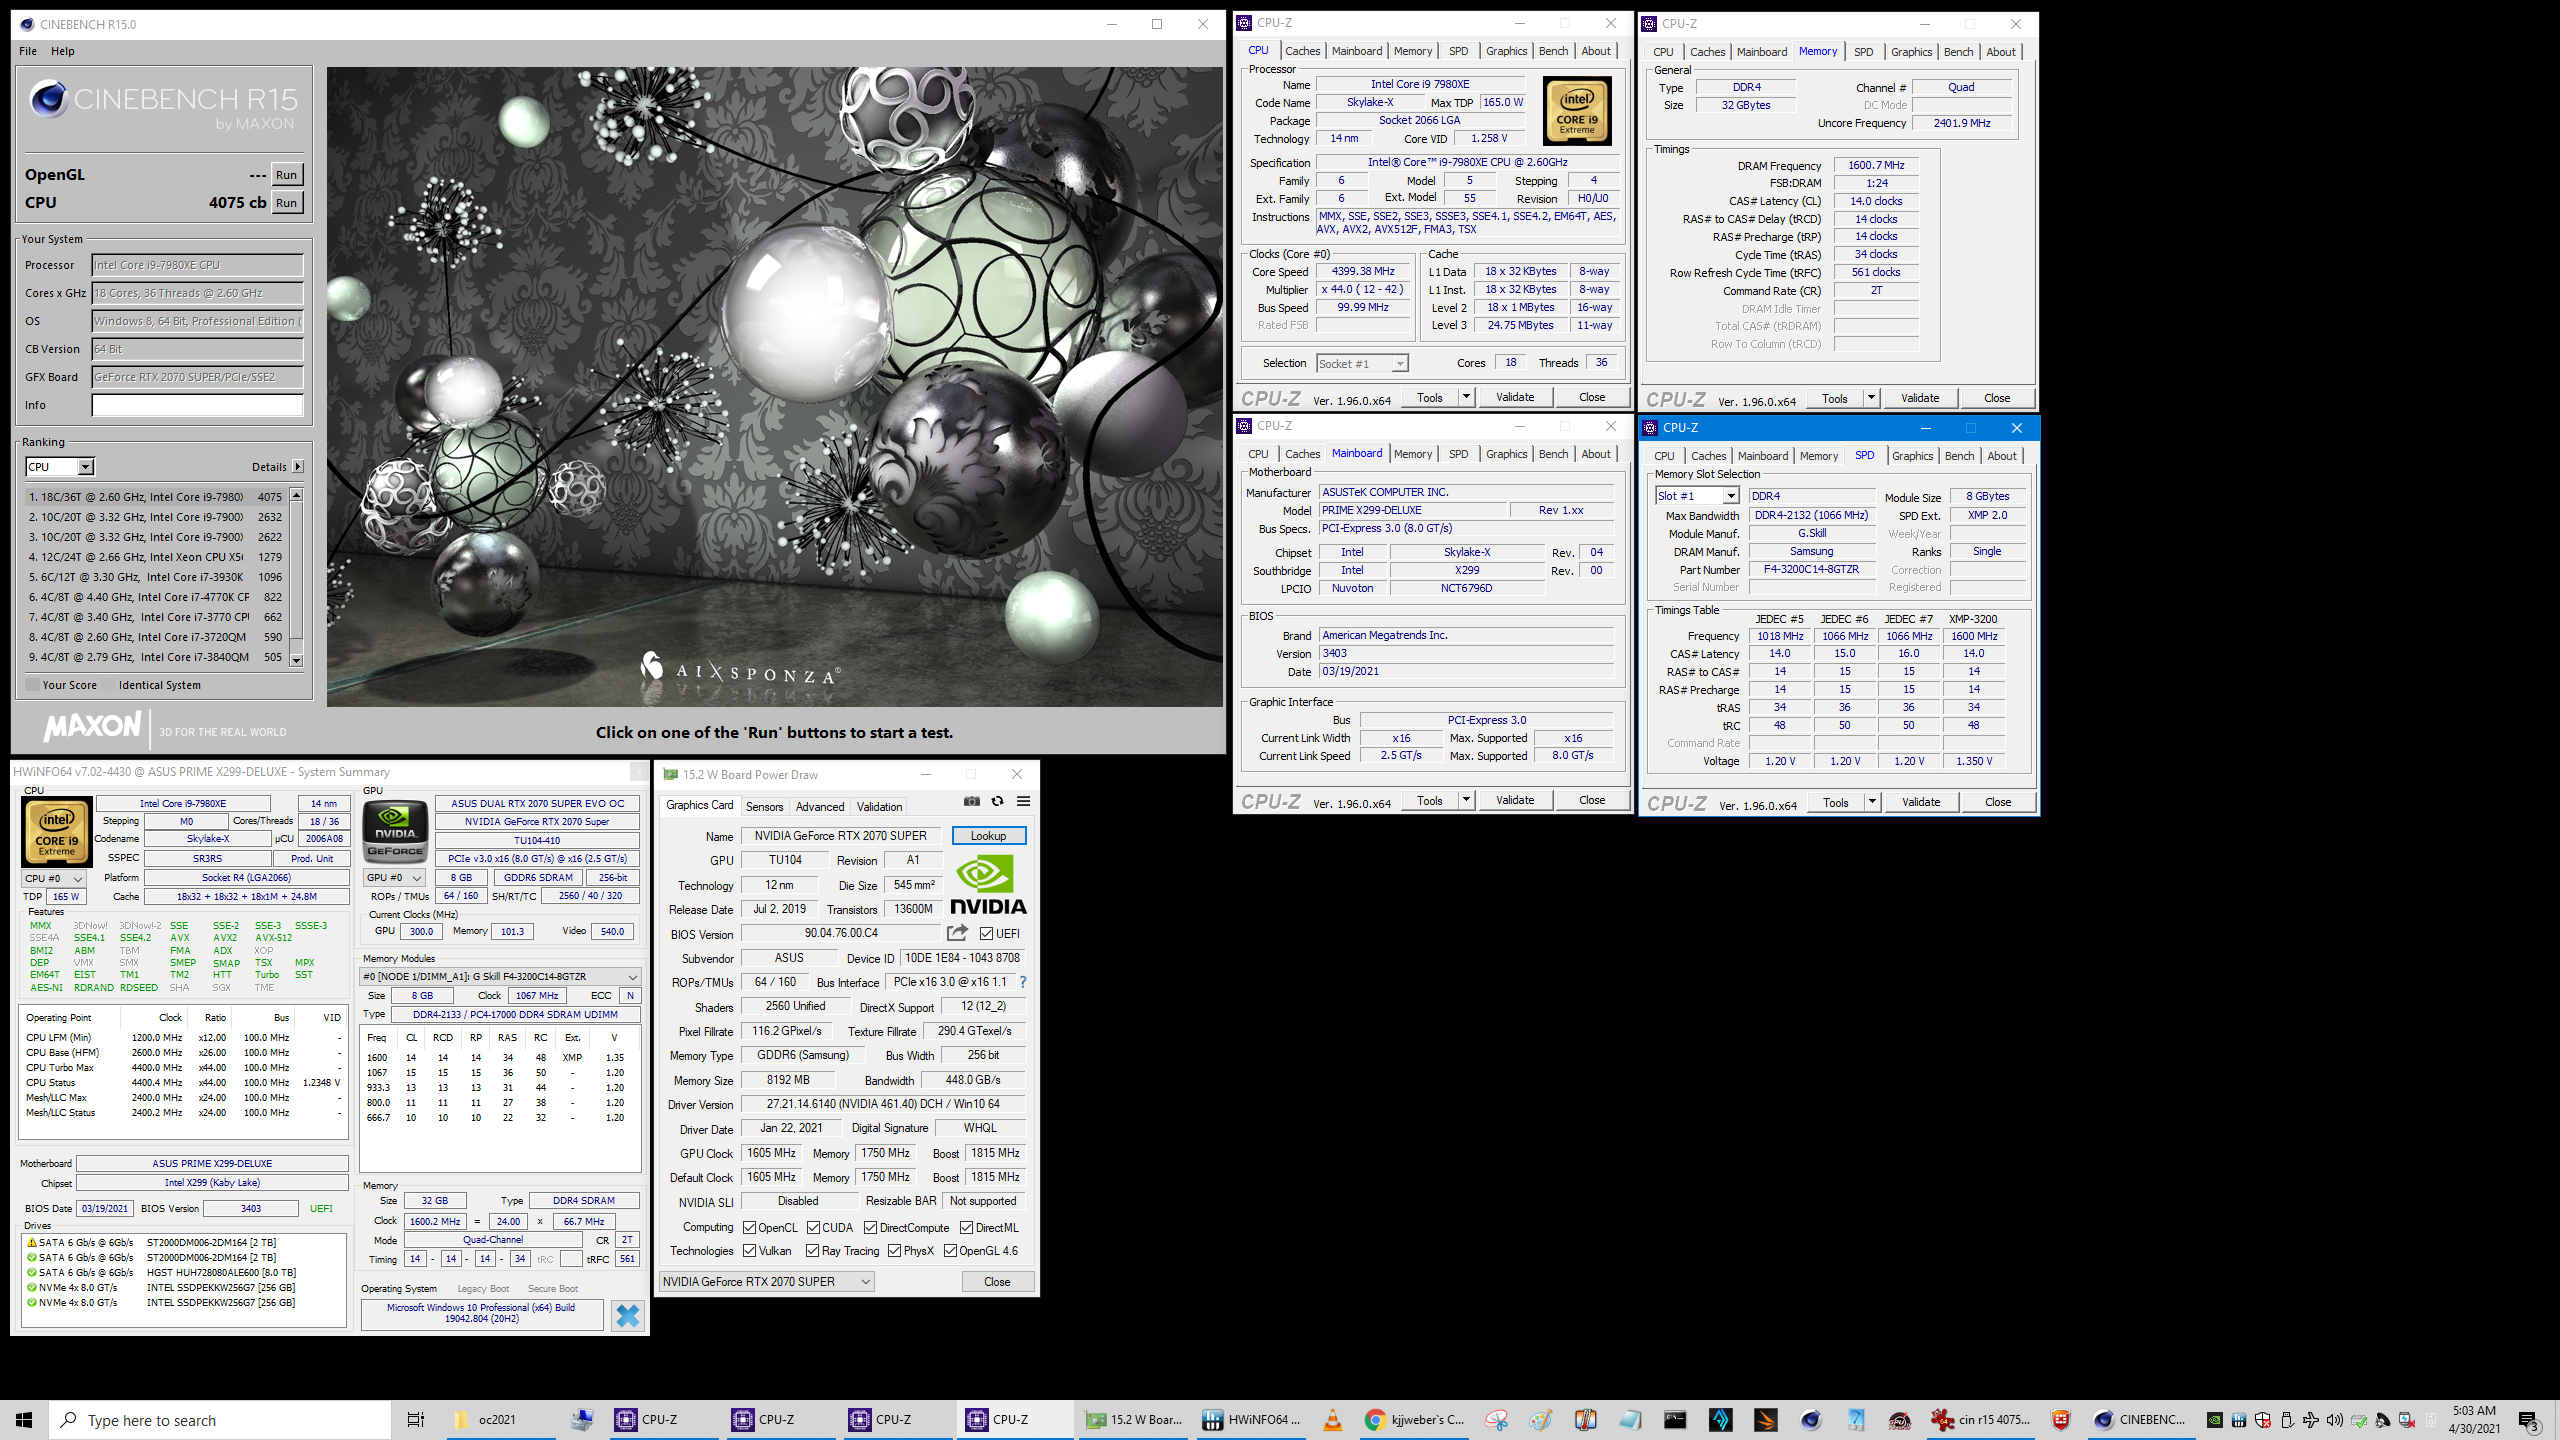Open the command prompt taskbar icon
2560x1440 pixels.
coord(1675,1420)
